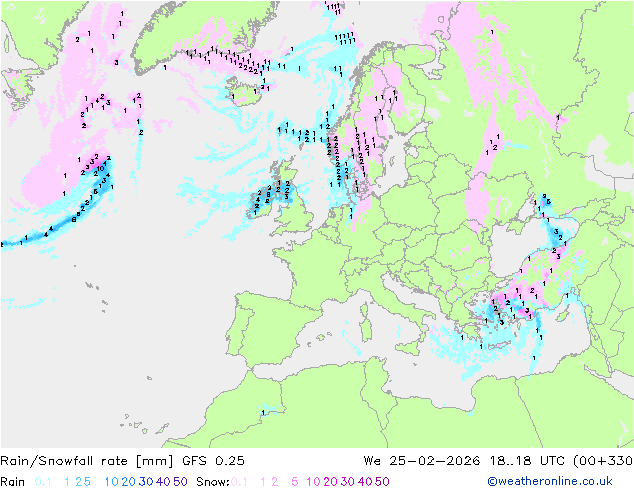Click the "Snow:" legend heading
Screen dimensions: 634x490
coord(213,482)
